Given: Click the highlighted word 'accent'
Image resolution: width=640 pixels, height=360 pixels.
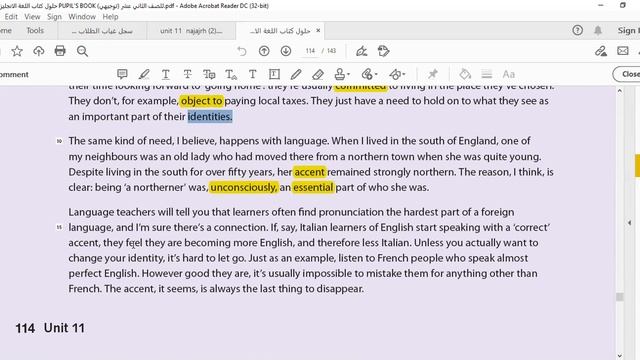Looking at the screenshot, I should pos(309,172).
